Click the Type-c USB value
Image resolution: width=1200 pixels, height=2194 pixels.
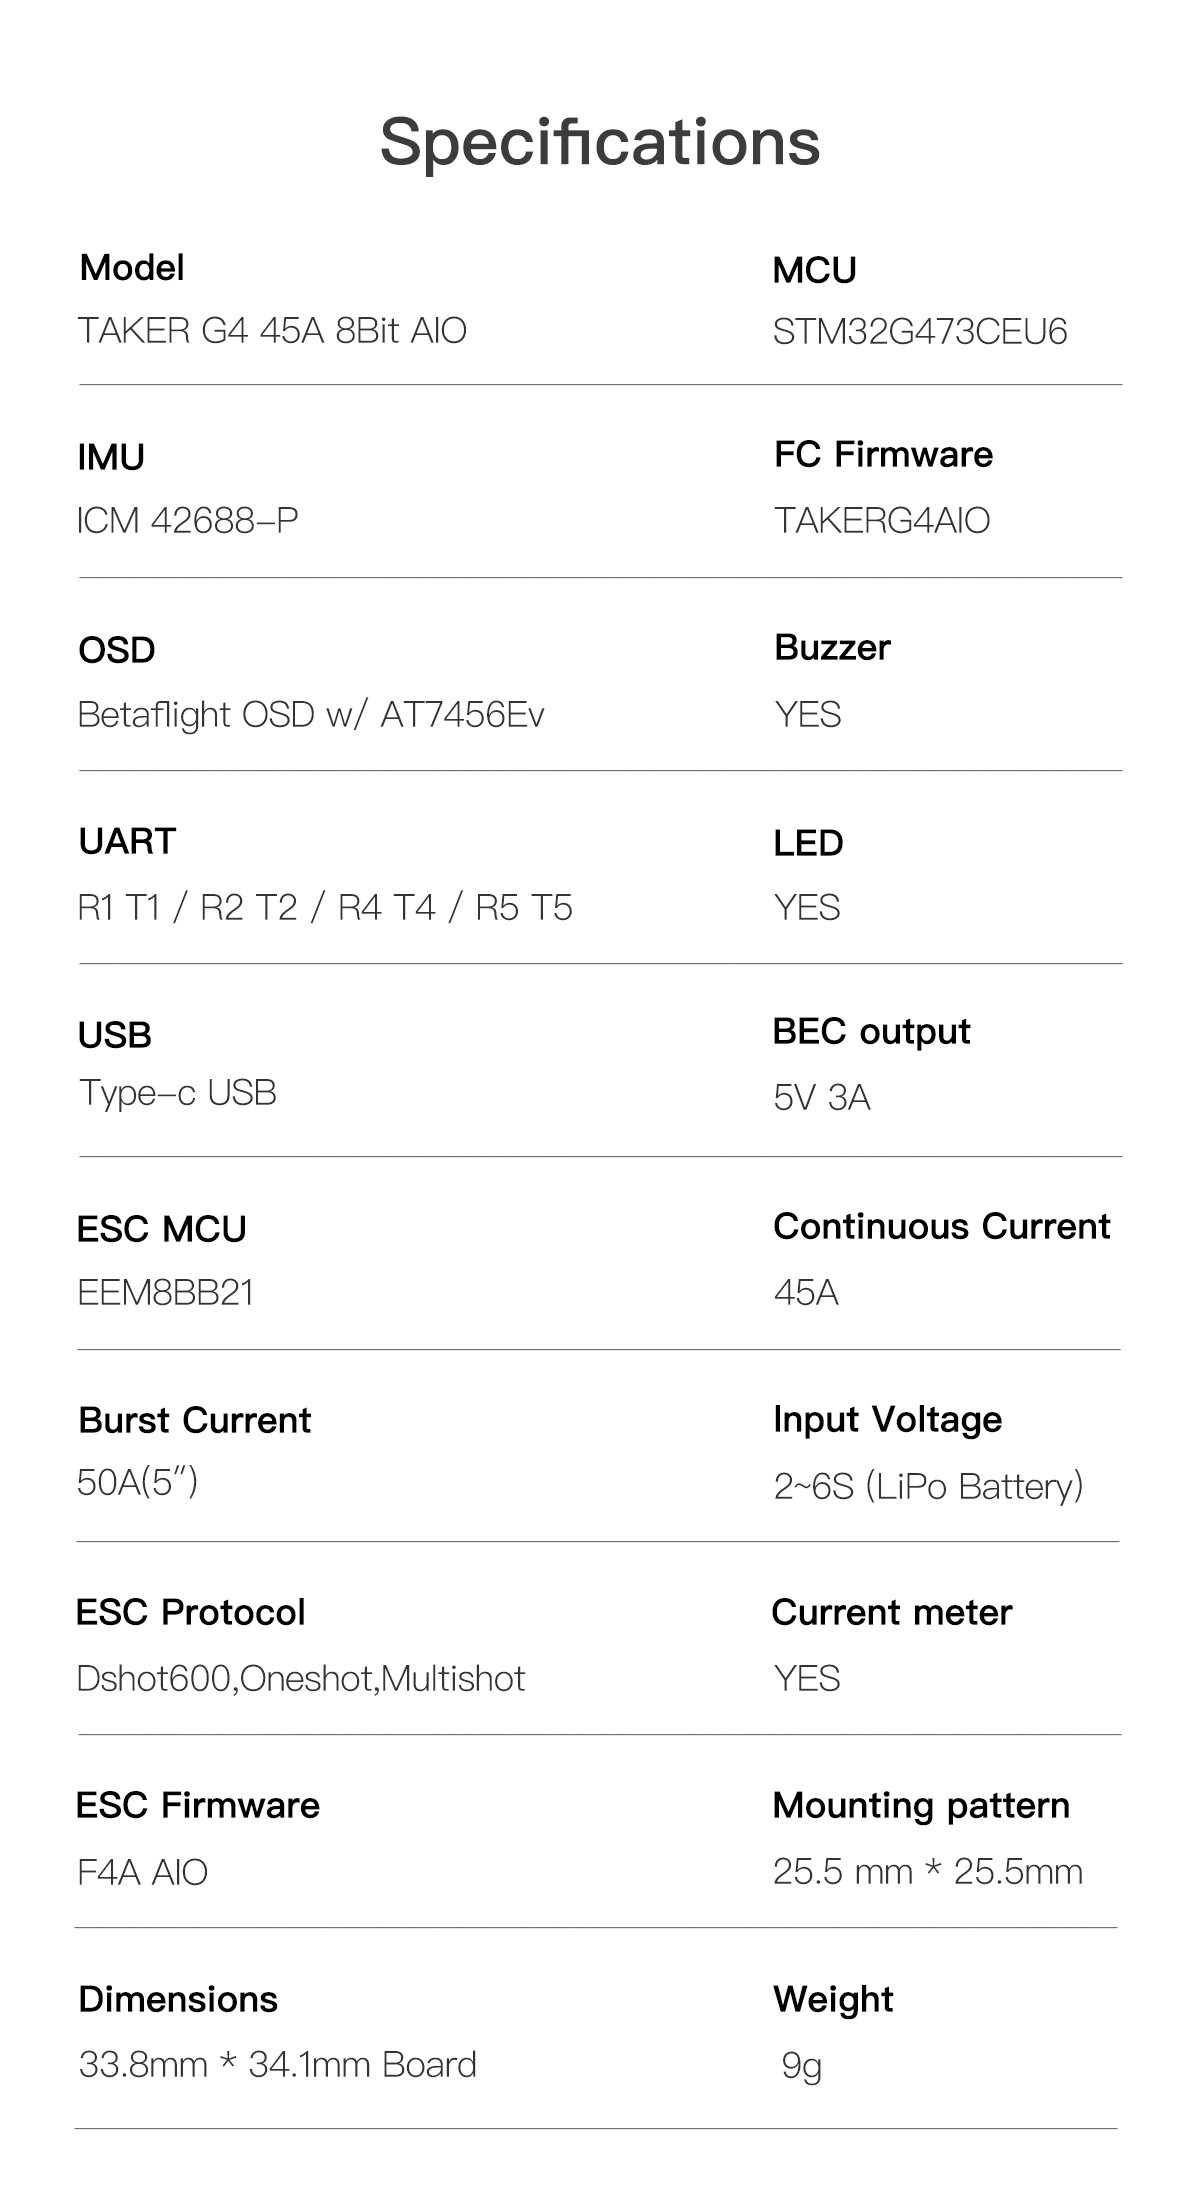click(177, 1093)
